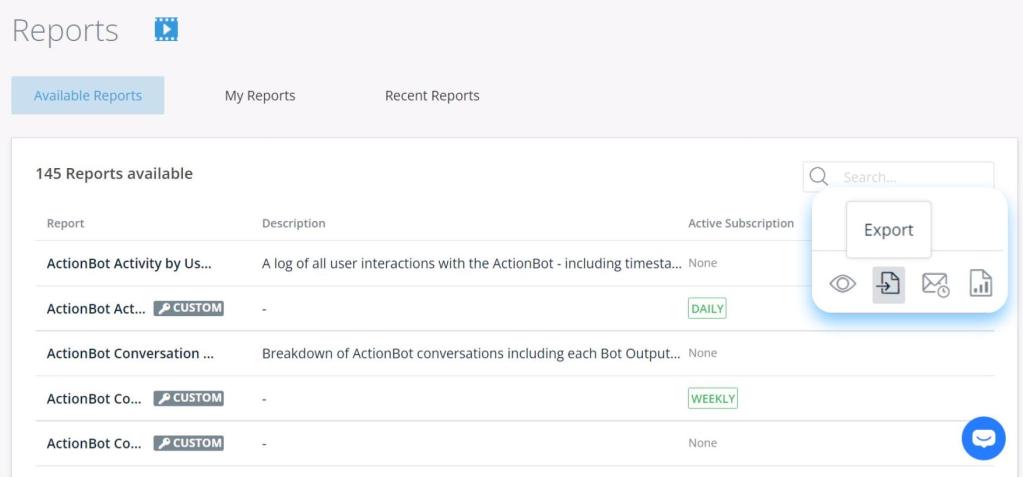The width and height of the screenshot is (1023, 477).
Task: Open ActionBot Activity by Us... report
Action: (129, 263)
